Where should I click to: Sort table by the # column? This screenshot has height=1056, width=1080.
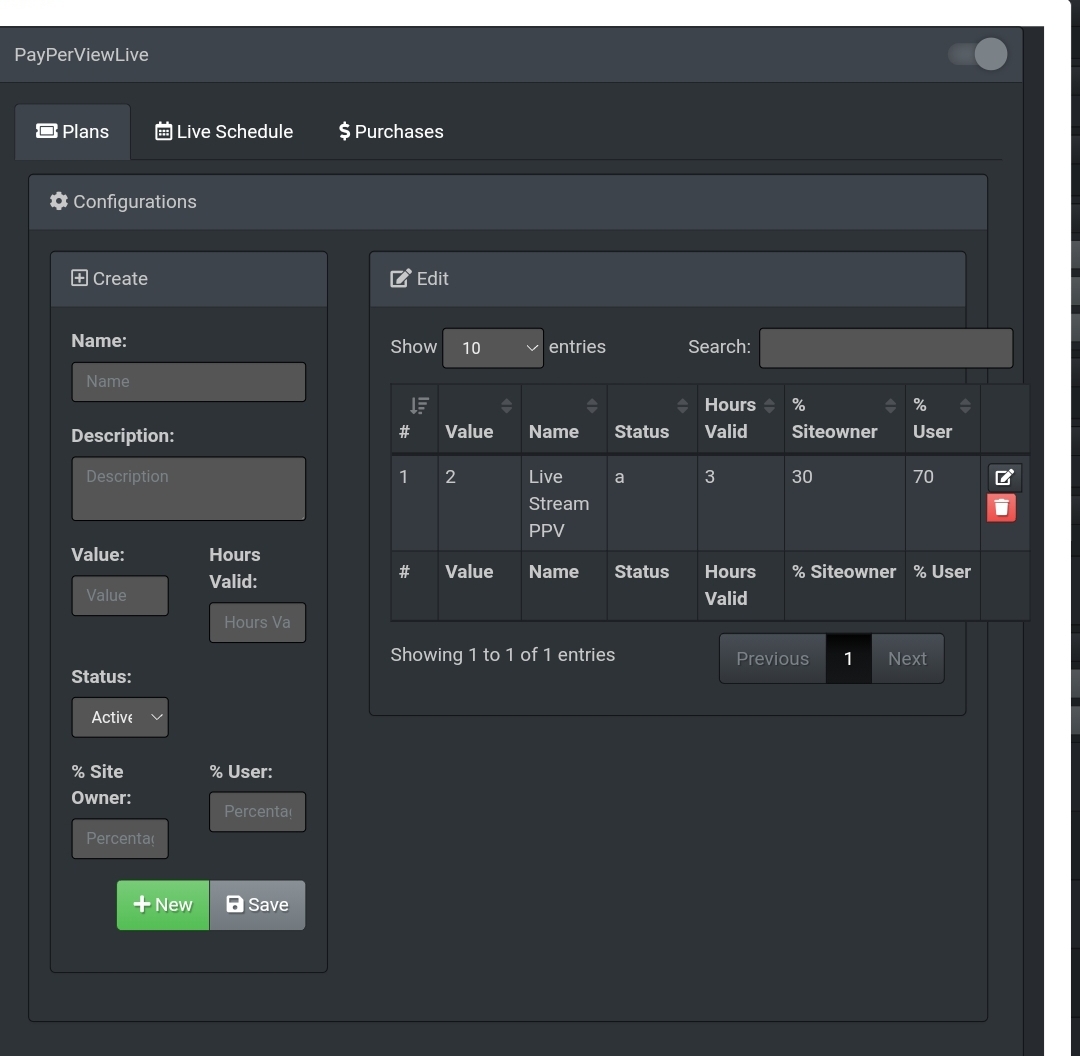415,419
